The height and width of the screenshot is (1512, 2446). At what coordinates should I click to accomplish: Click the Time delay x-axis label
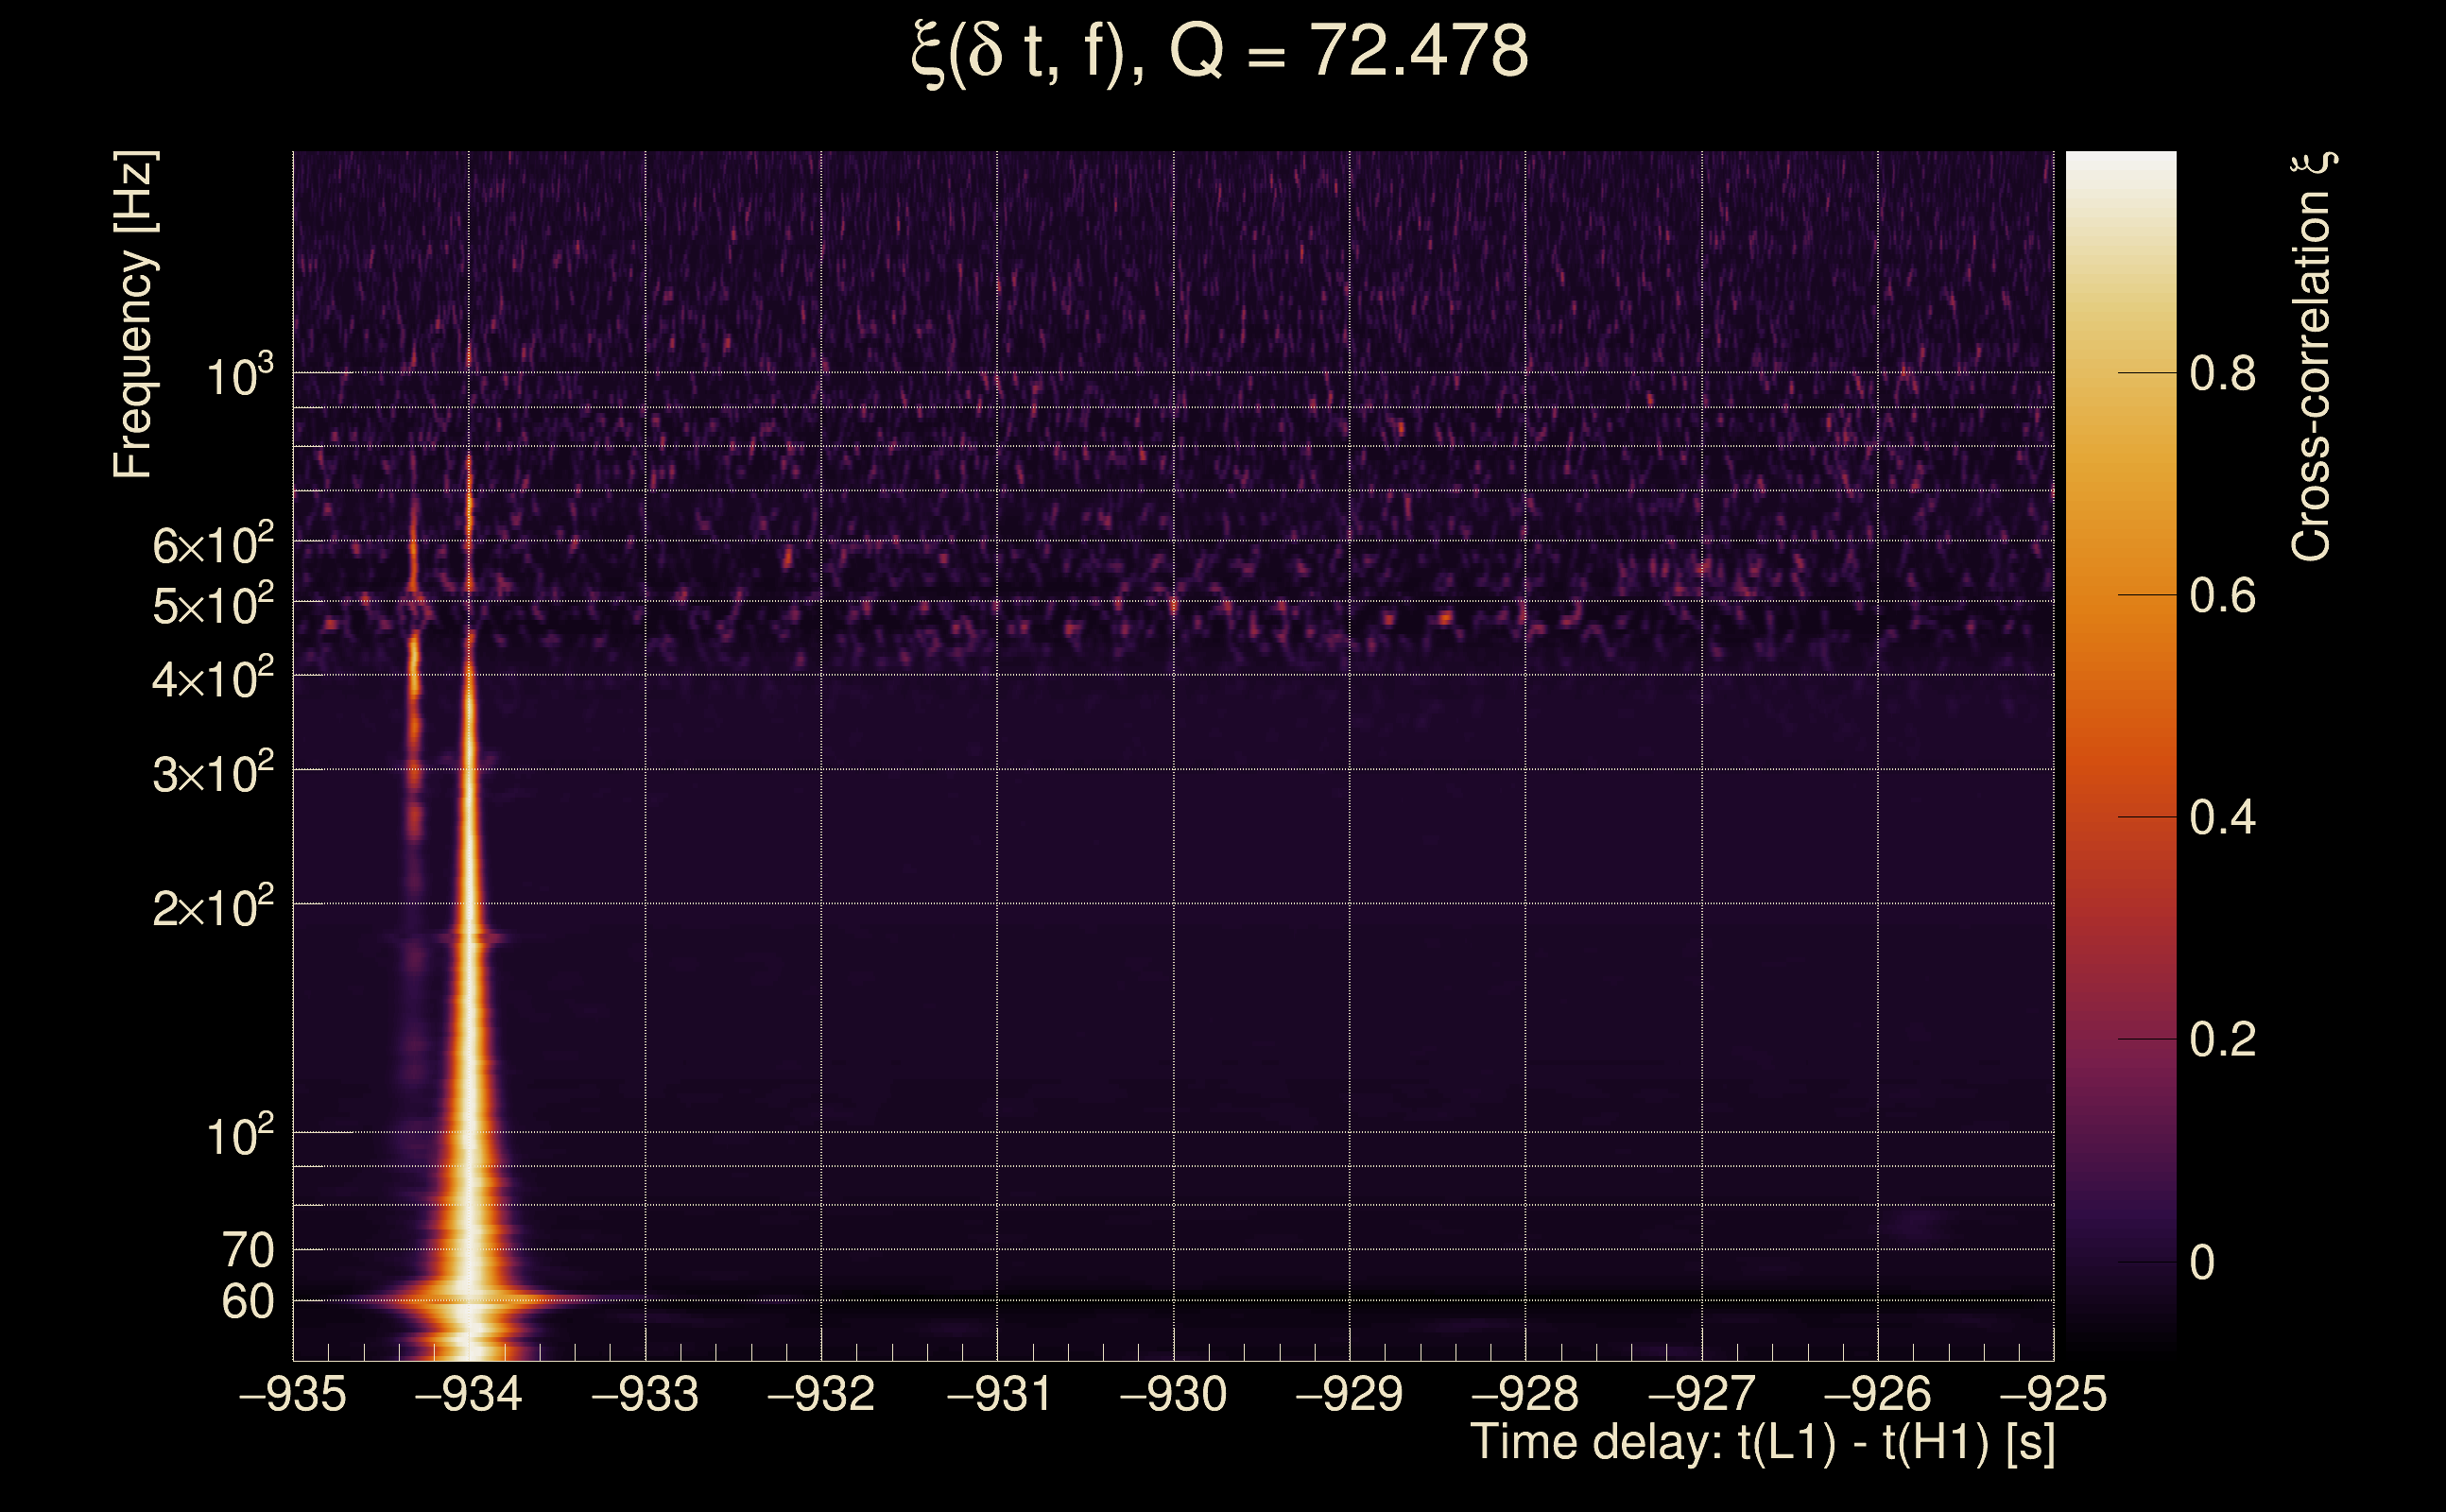1762,1442
